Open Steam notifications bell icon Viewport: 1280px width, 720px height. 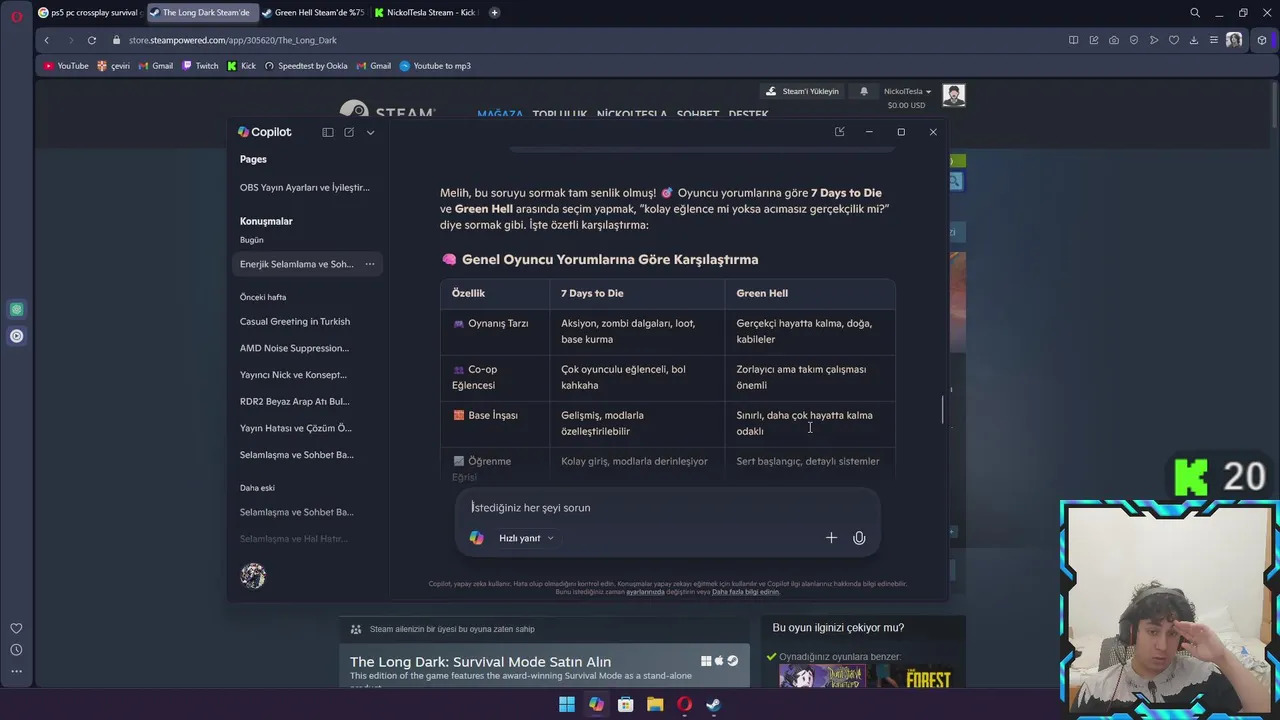pyautogui.click(x=864, y=91)
